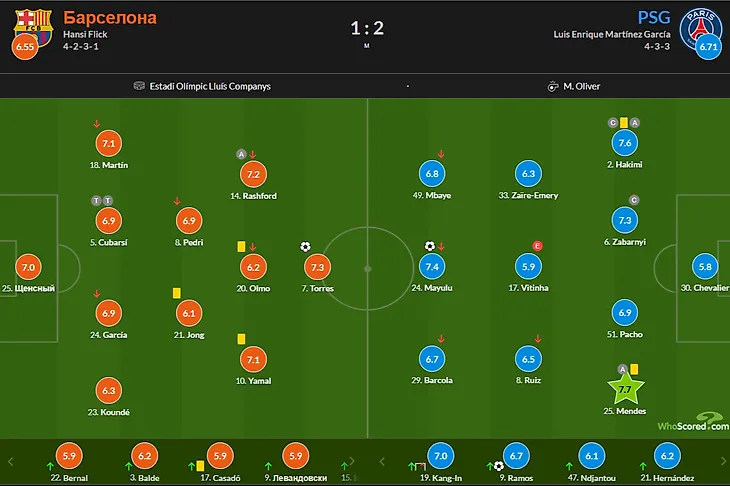Click the WhoScored logo
Screen dimensions: 730x486
[x=692, y=424]
